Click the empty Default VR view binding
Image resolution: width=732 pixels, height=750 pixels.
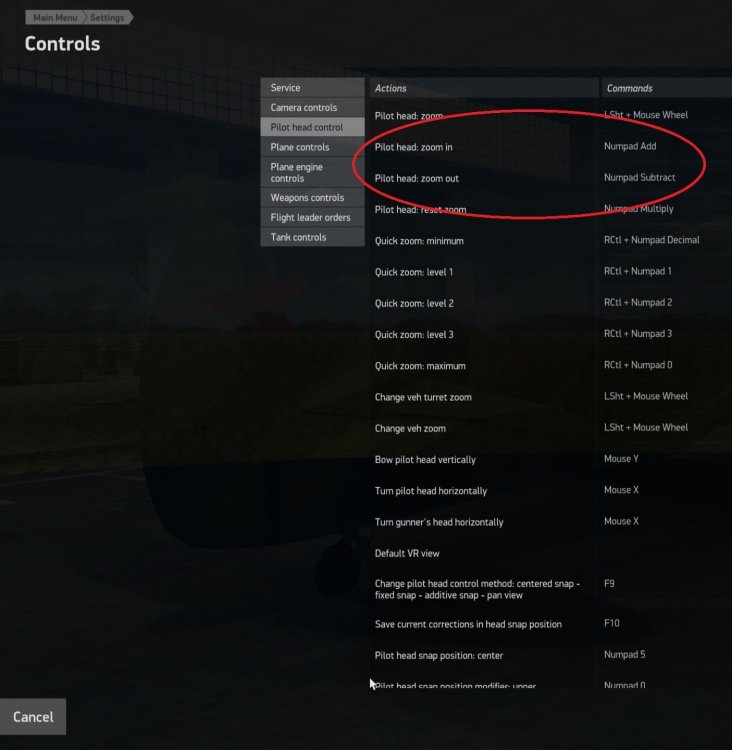665,553
